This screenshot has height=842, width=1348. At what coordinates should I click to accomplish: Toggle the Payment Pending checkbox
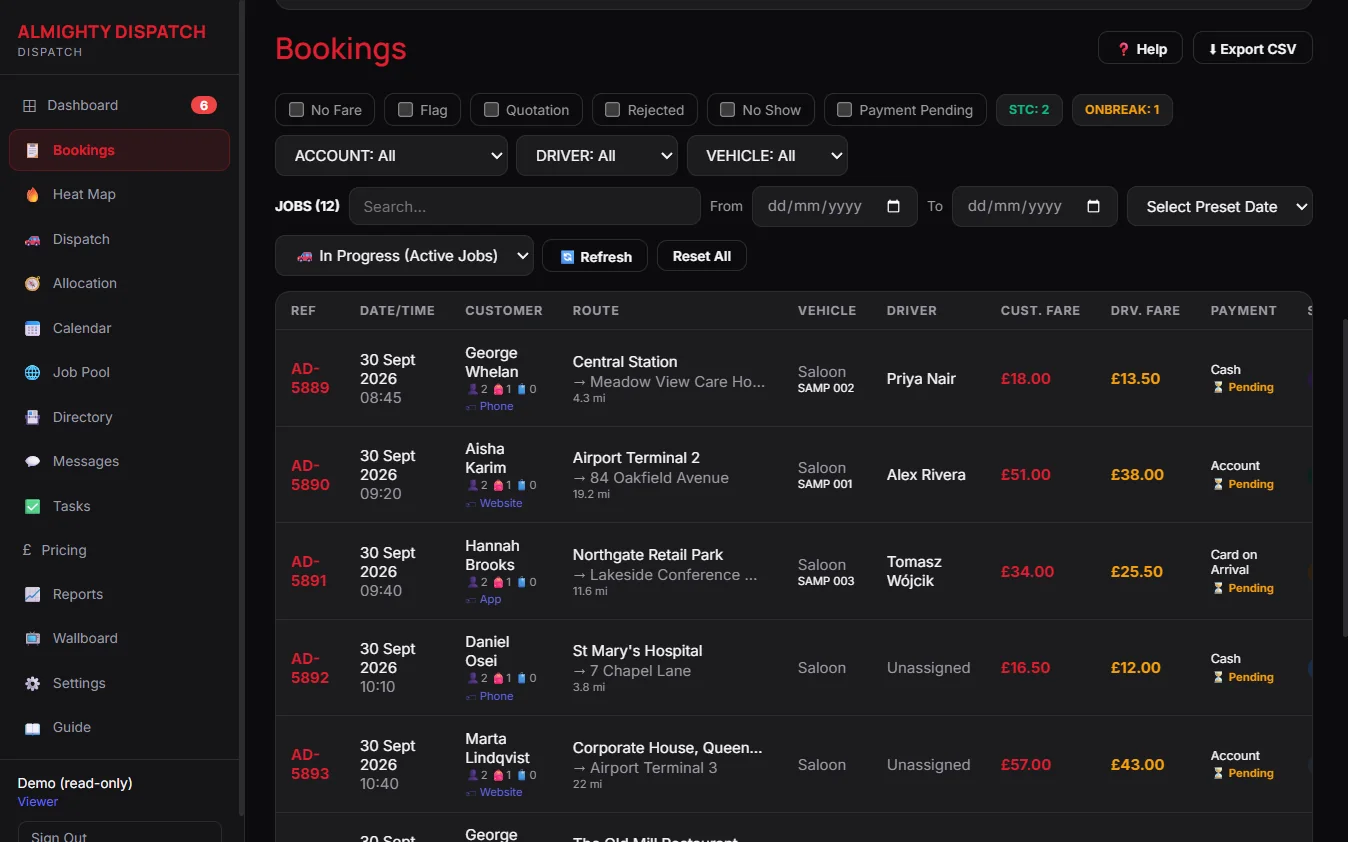tap(844, 110)
